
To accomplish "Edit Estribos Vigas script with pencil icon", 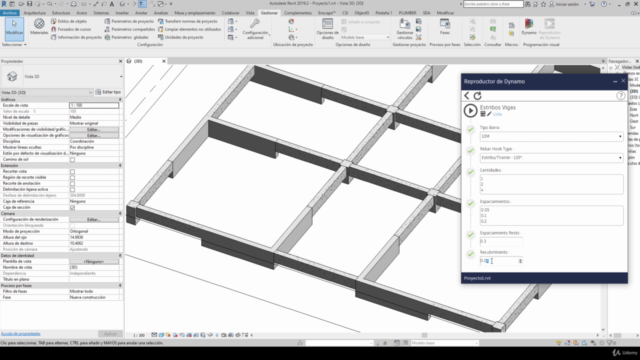I will pyautogui.click(x=489, y=114).
